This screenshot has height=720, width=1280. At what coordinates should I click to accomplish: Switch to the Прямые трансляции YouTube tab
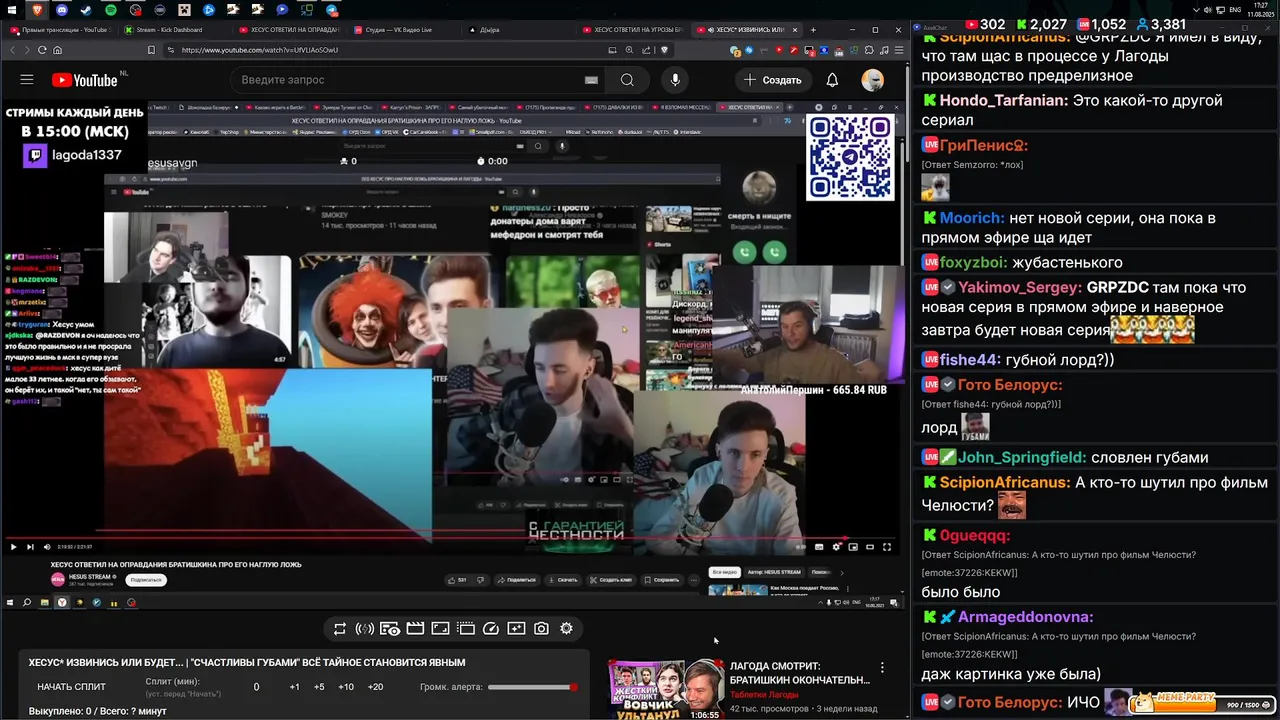point(62,30)
